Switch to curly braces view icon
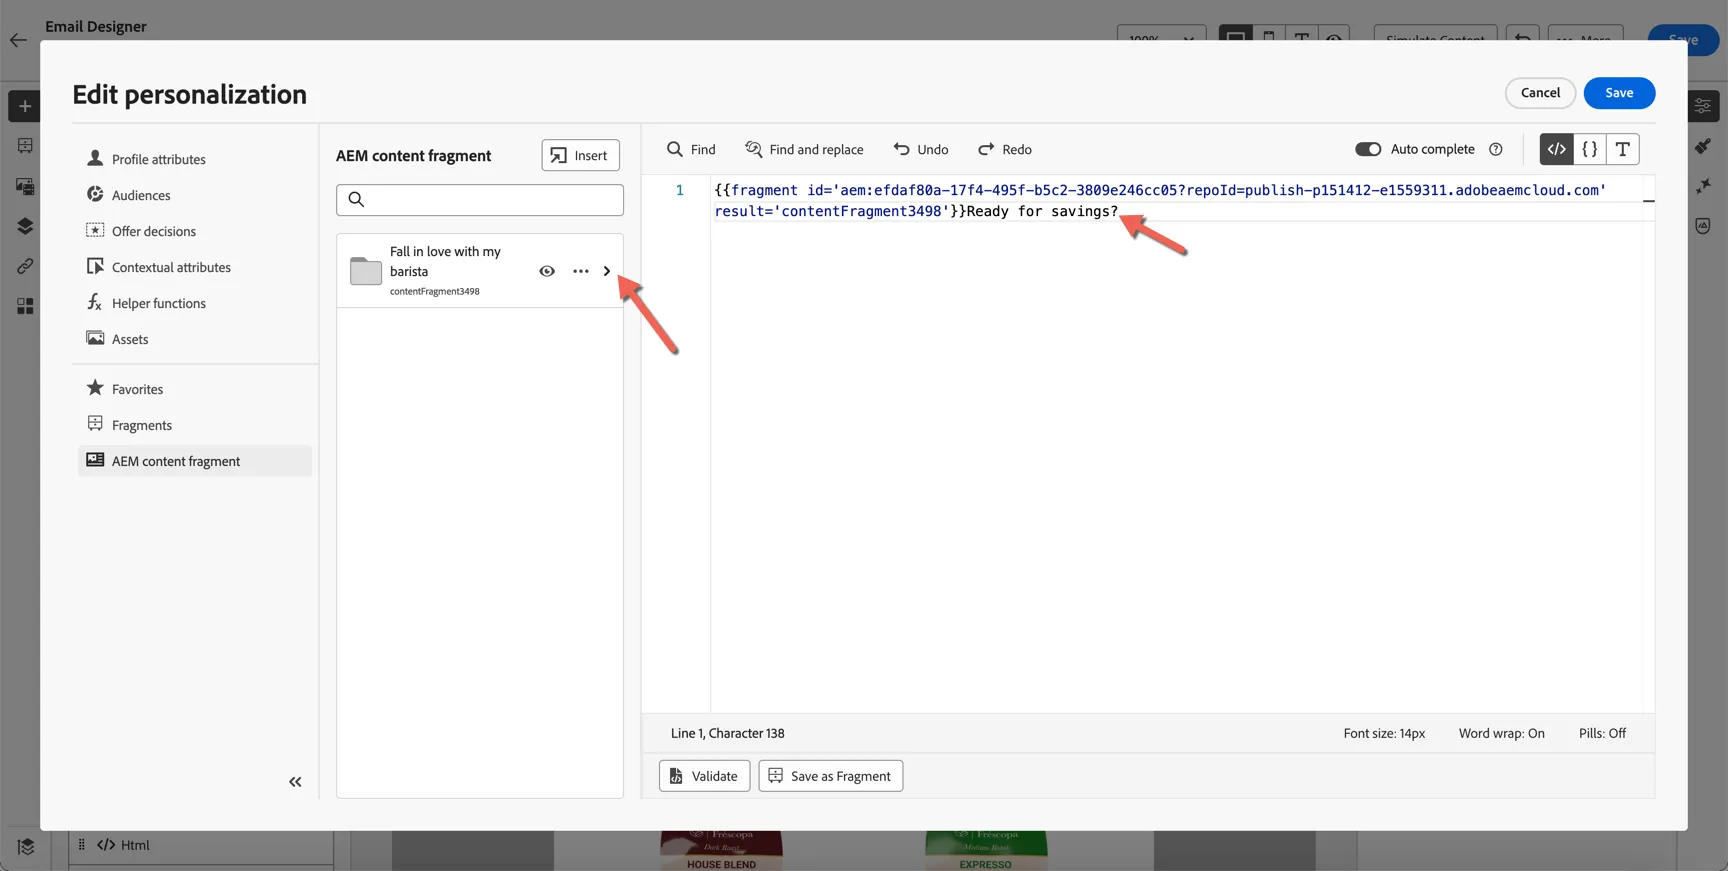 pos(1589,149)
